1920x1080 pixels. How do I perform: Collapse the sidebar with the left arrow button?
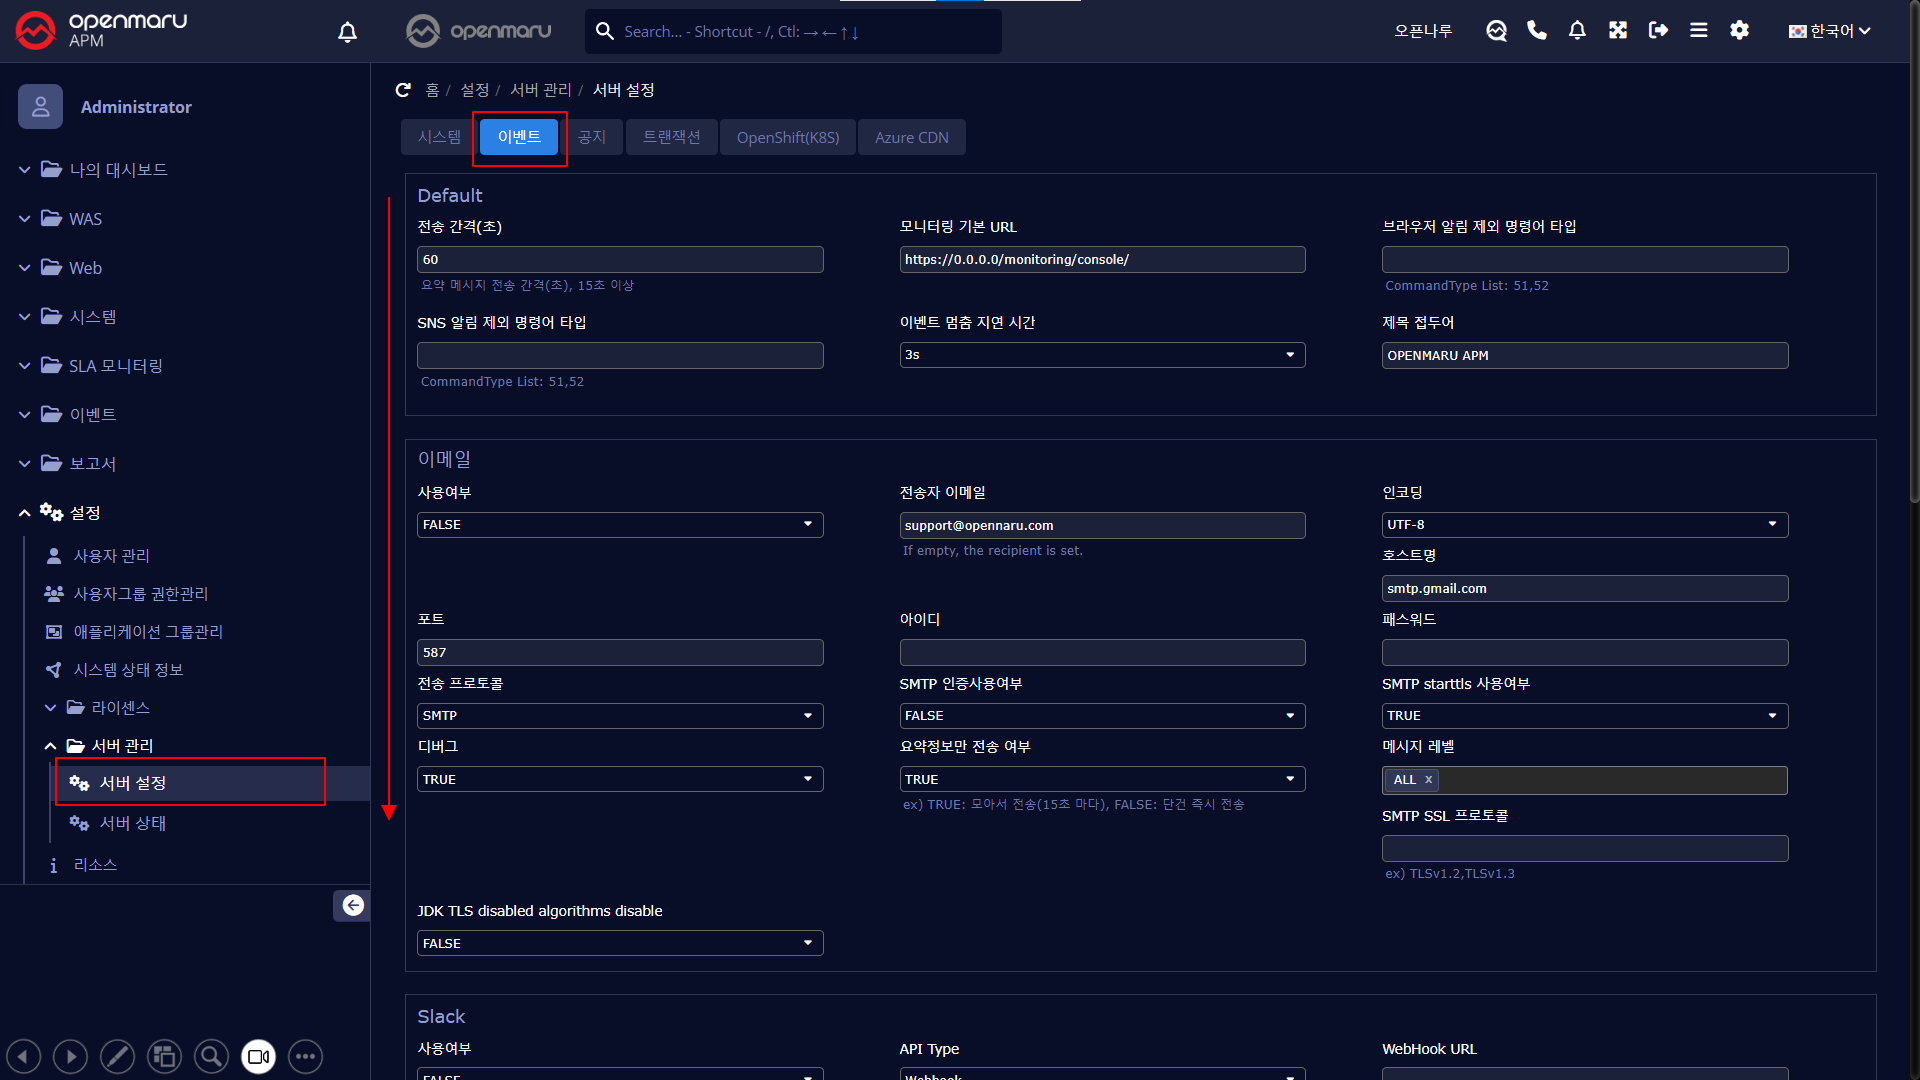click(x=352, y=905)
